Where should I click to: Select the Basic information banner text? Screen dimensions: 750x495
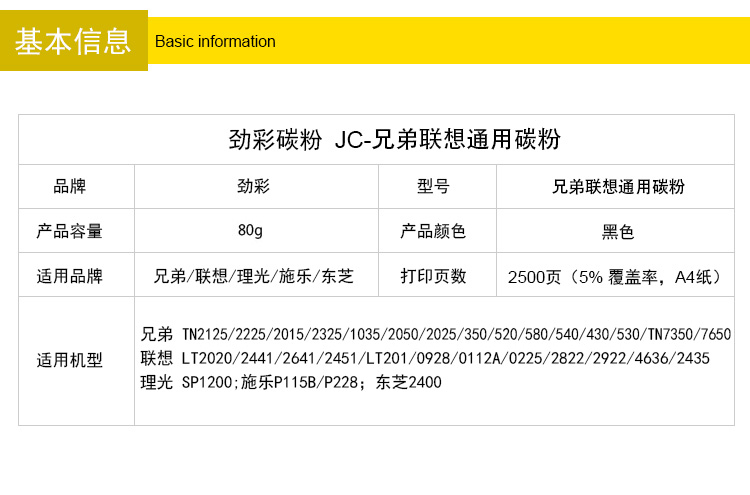tap(215, 42)
